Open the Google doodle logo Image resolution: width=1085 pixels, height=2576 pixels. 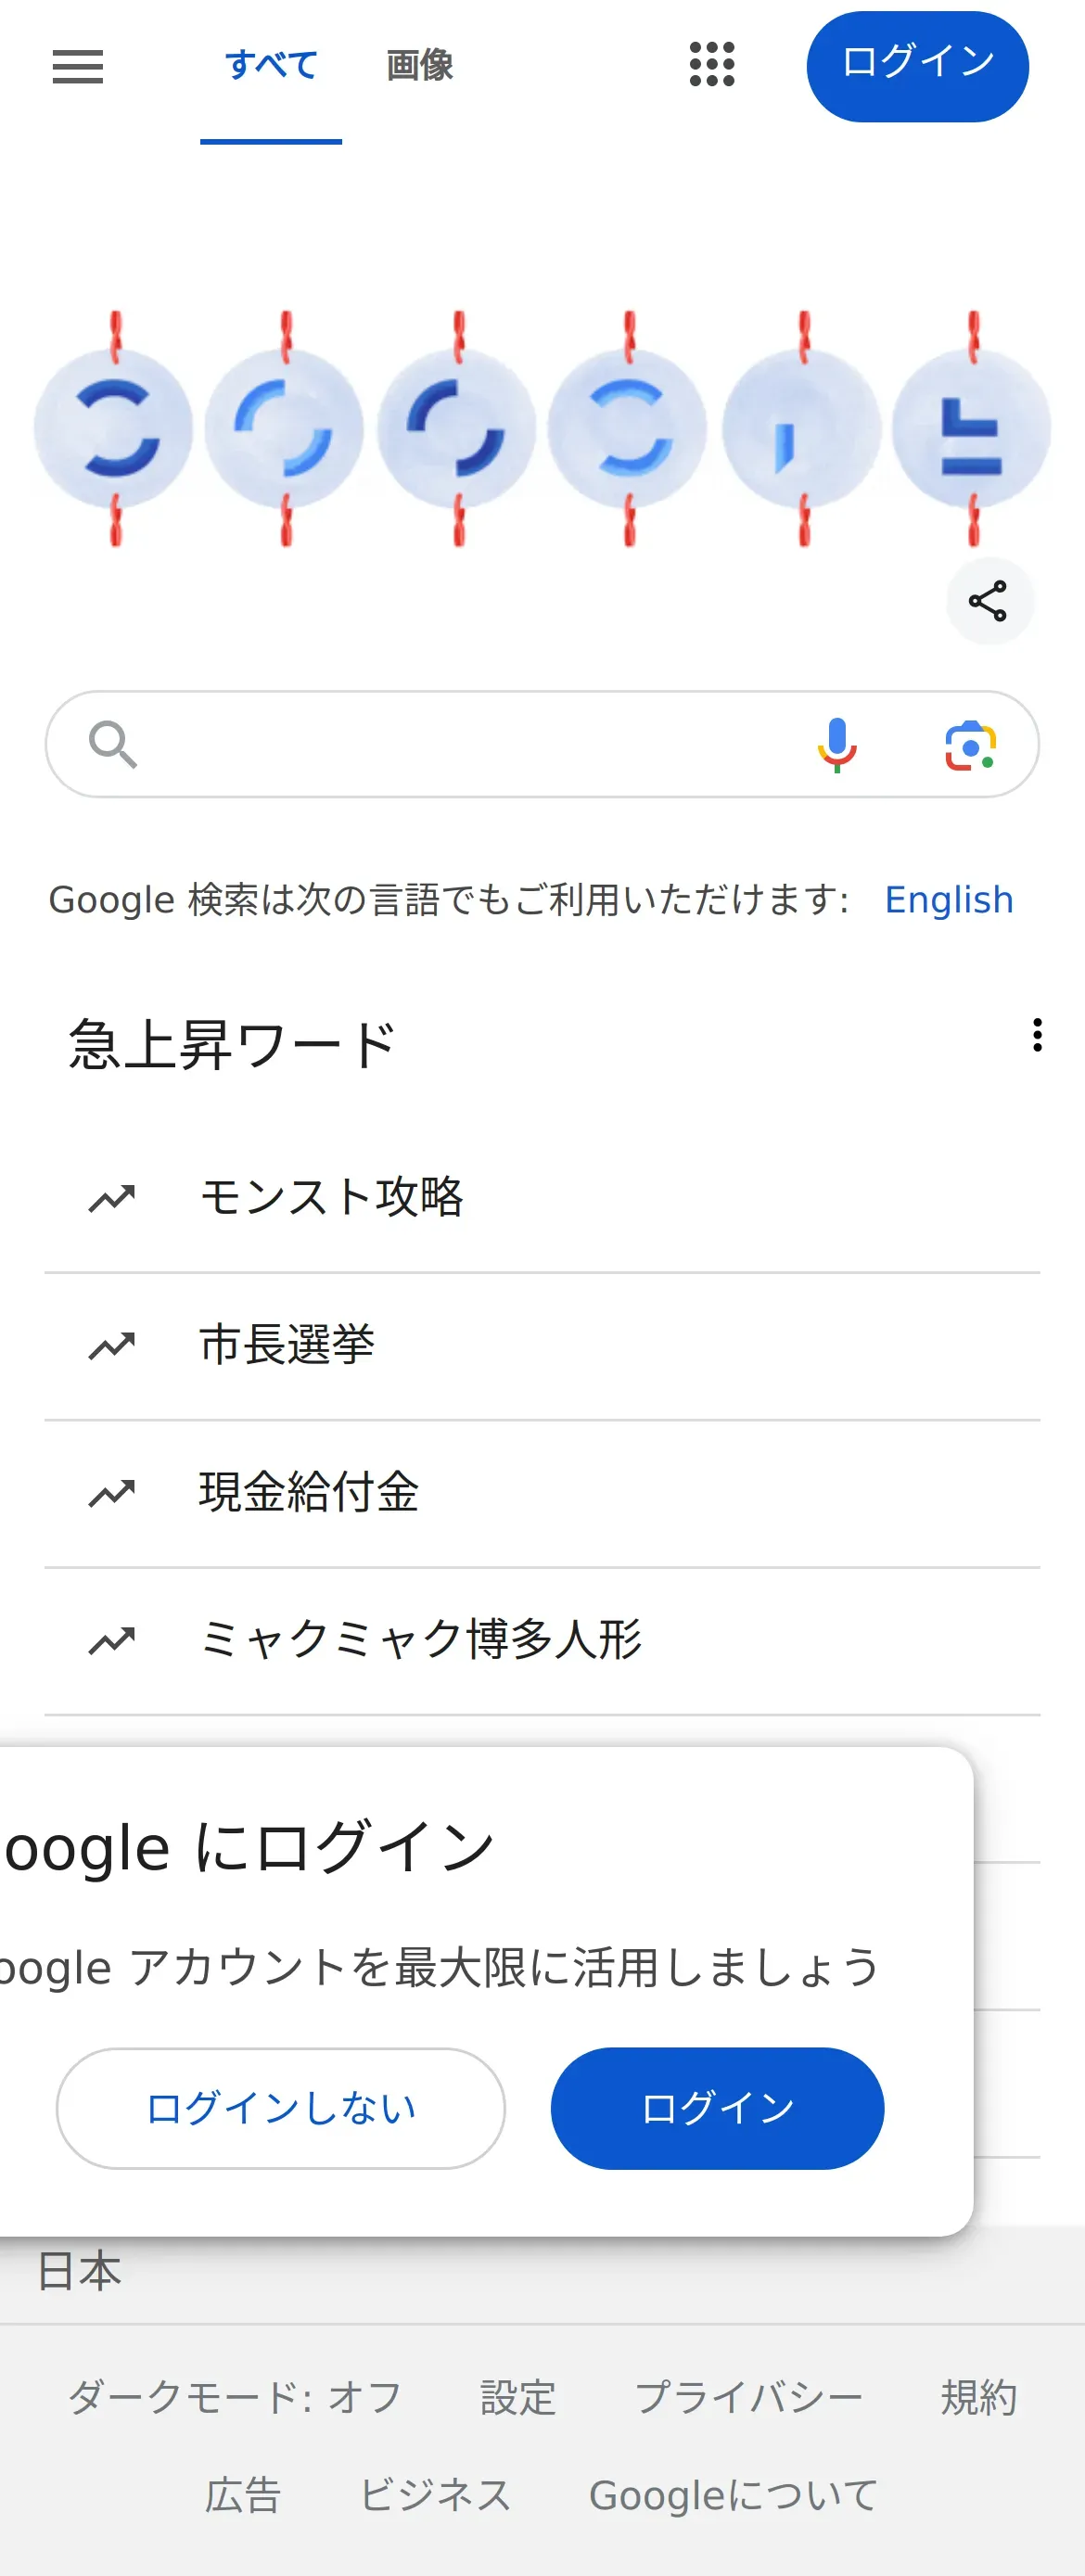click(542, 429)
